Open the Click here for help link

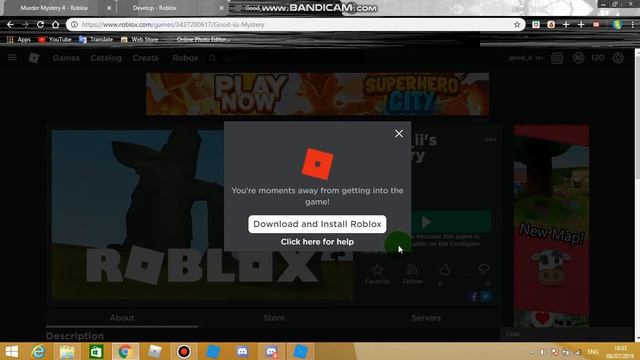click(317, 242)
